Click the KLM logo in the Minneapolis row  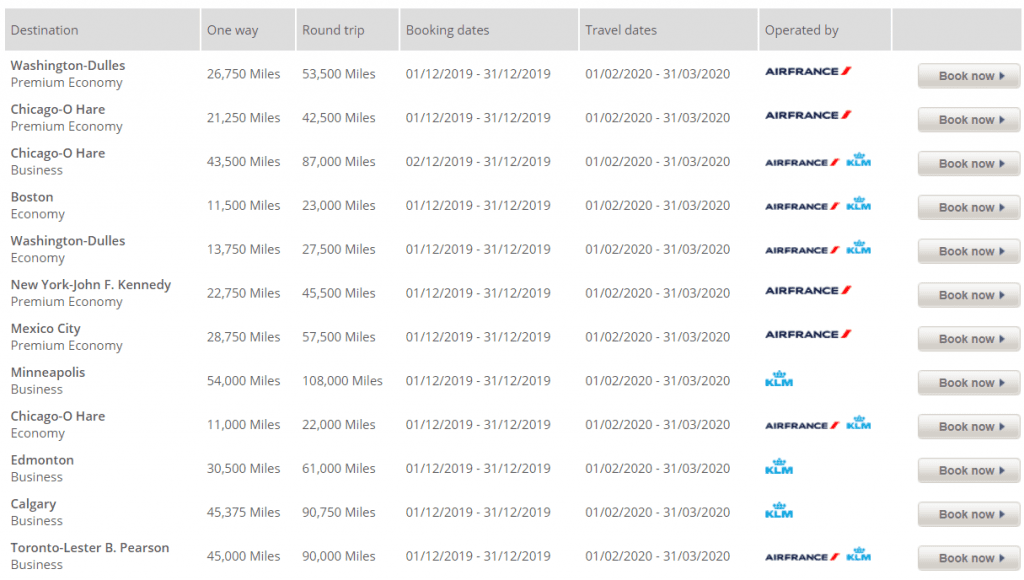[778, 379]
